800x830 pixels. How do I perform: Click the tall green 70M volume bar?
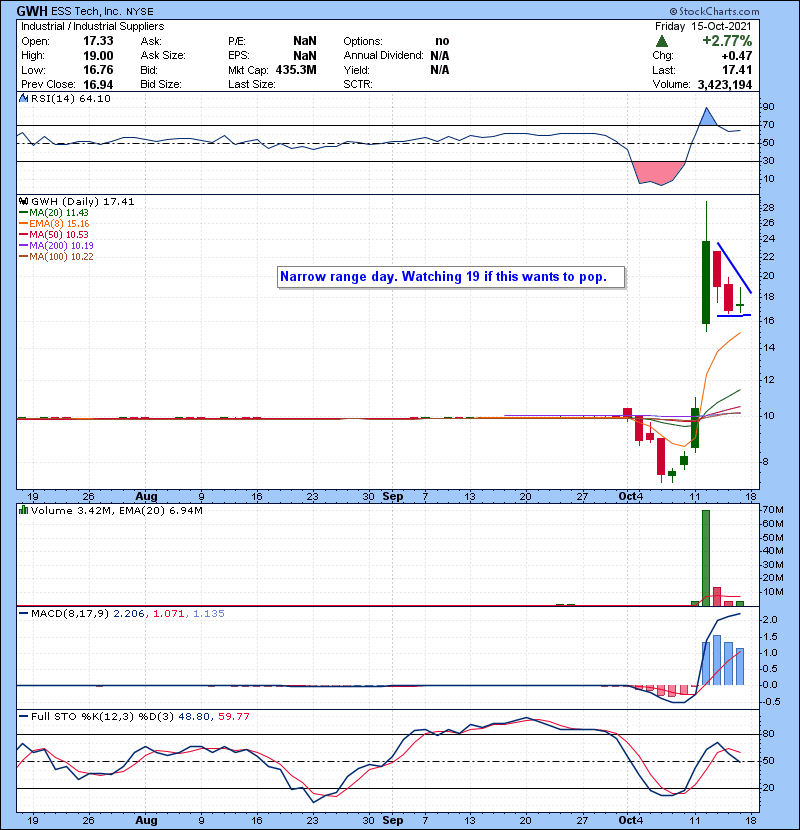706,557
